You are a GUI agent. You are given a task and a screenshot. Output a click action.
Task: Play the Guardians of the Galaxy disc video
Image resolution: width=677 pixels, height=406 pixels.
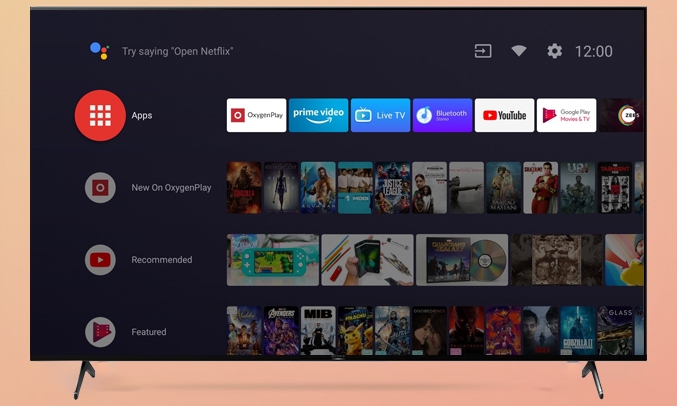462,260
